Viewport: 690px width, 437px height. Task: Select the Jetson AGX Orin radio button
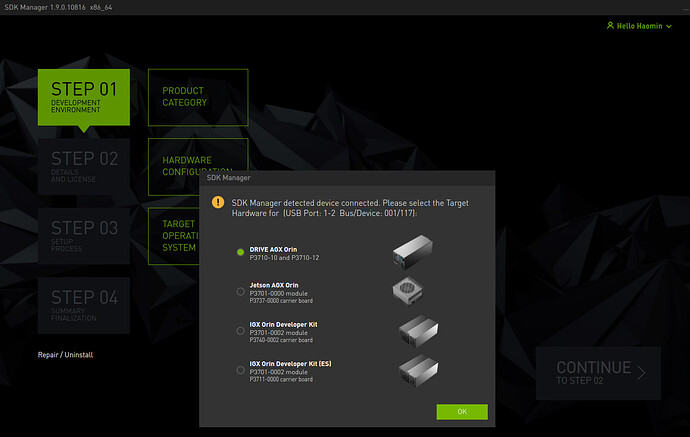pyautogui.click(x=240, y=291)
